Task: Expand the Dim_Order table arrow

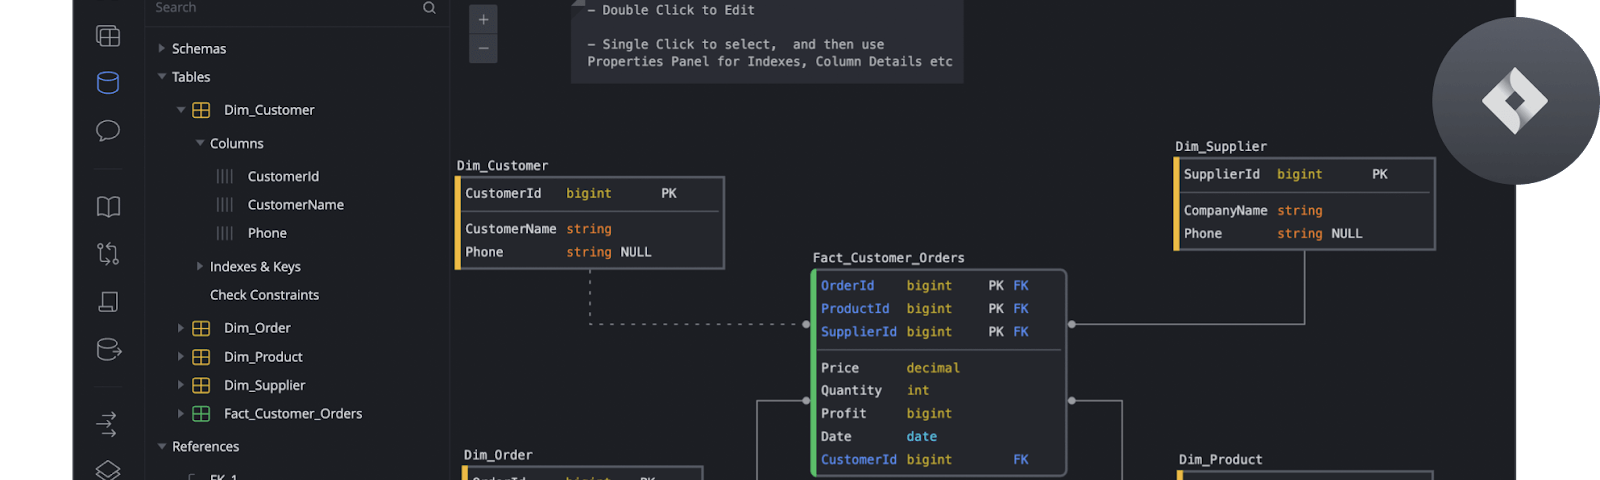Action: pos(180,328)
